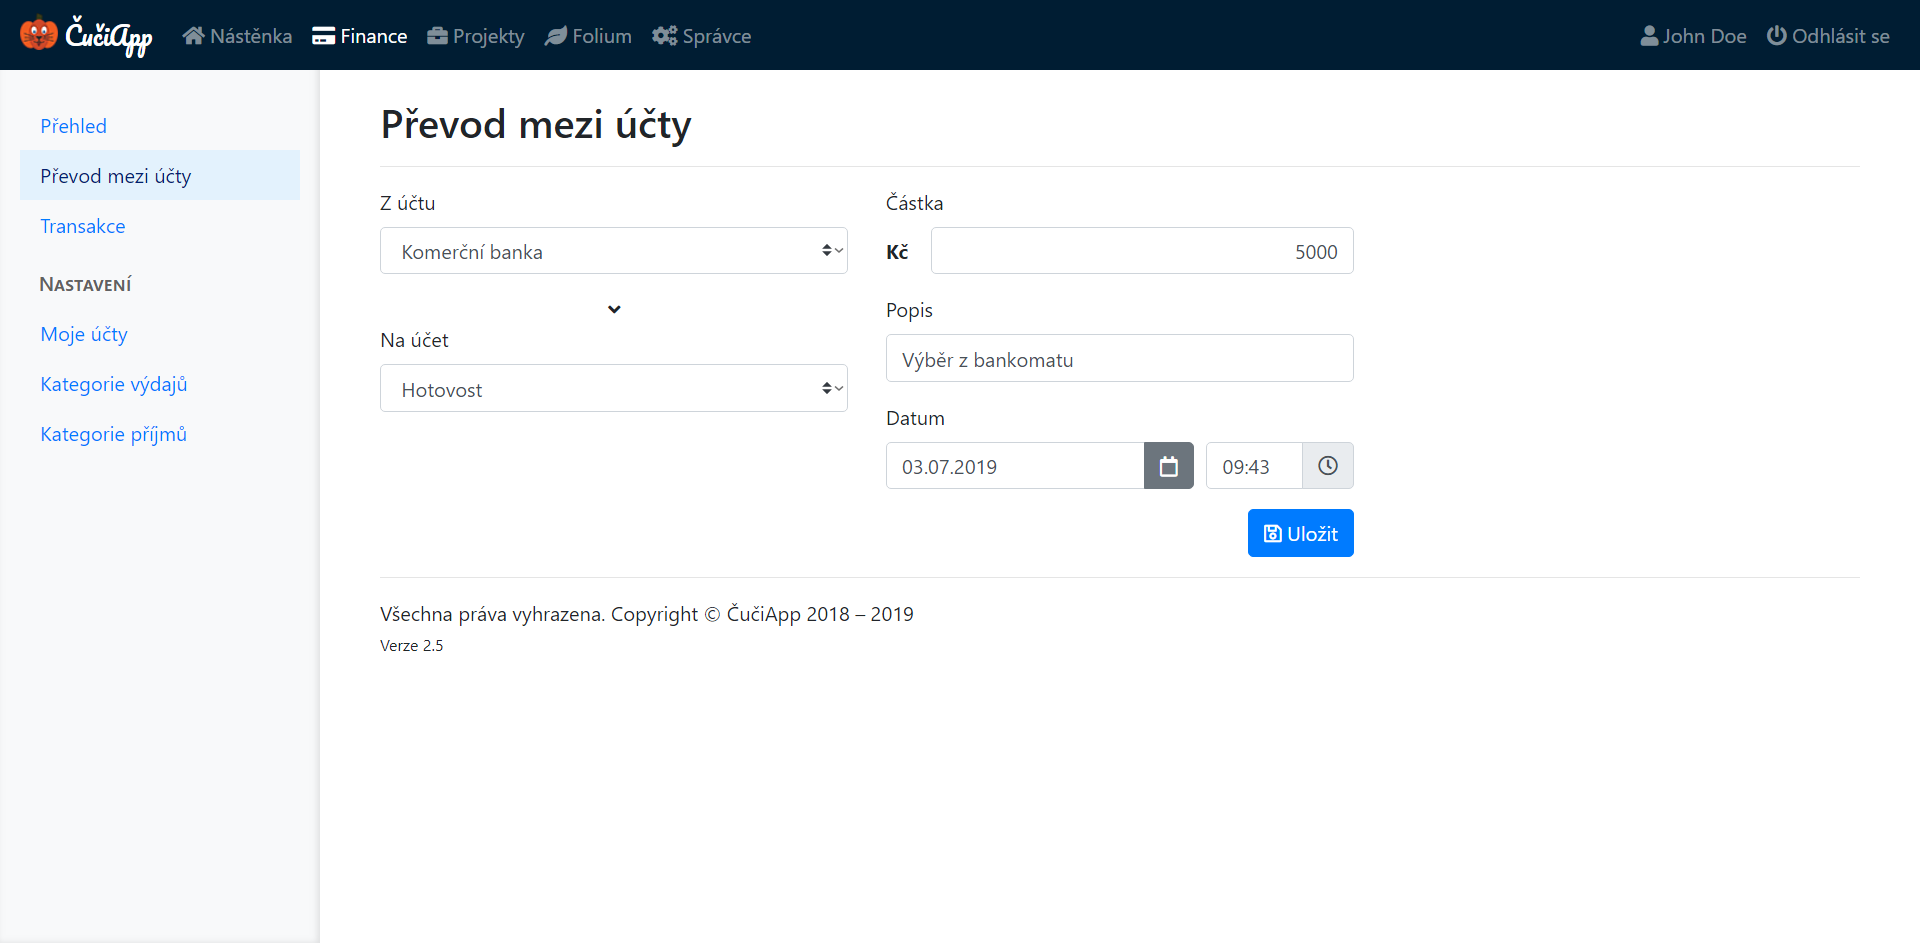Open Správce admin gears menu
This screenshot has width=1920, height=943.
point(701,36)
